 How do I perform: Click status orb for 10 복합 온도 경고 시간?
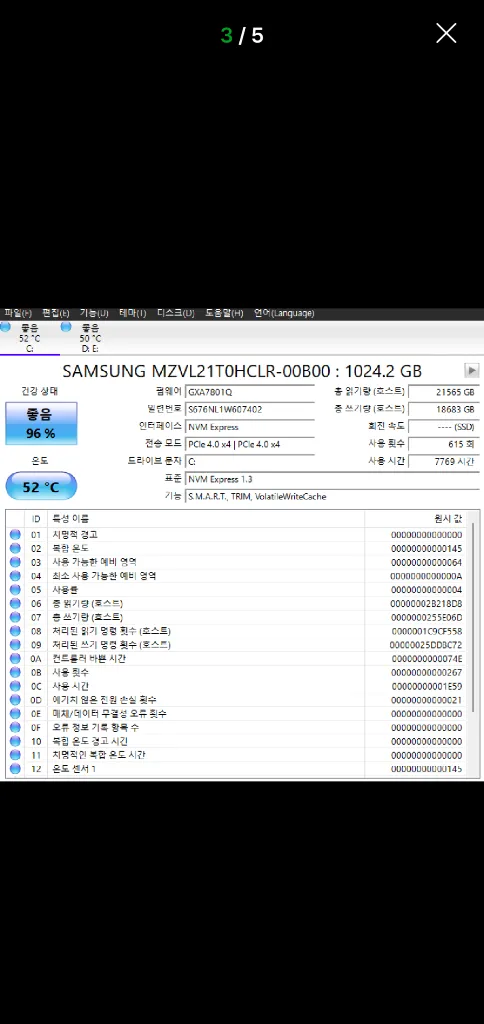[x=15, y=741]
